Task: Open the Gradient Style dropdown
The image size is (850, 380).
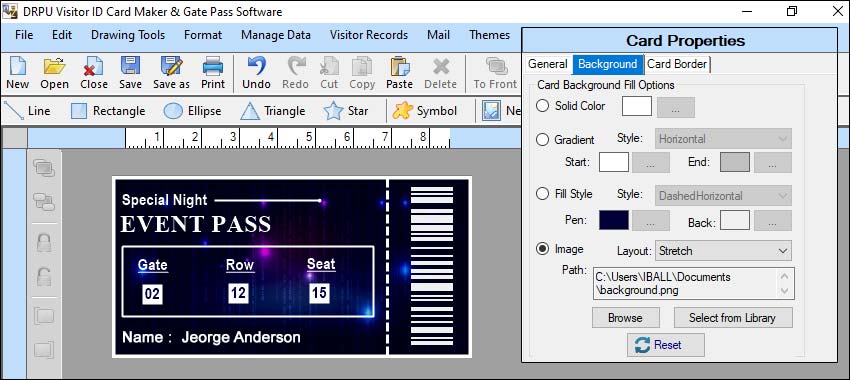Action: point(723,139)
